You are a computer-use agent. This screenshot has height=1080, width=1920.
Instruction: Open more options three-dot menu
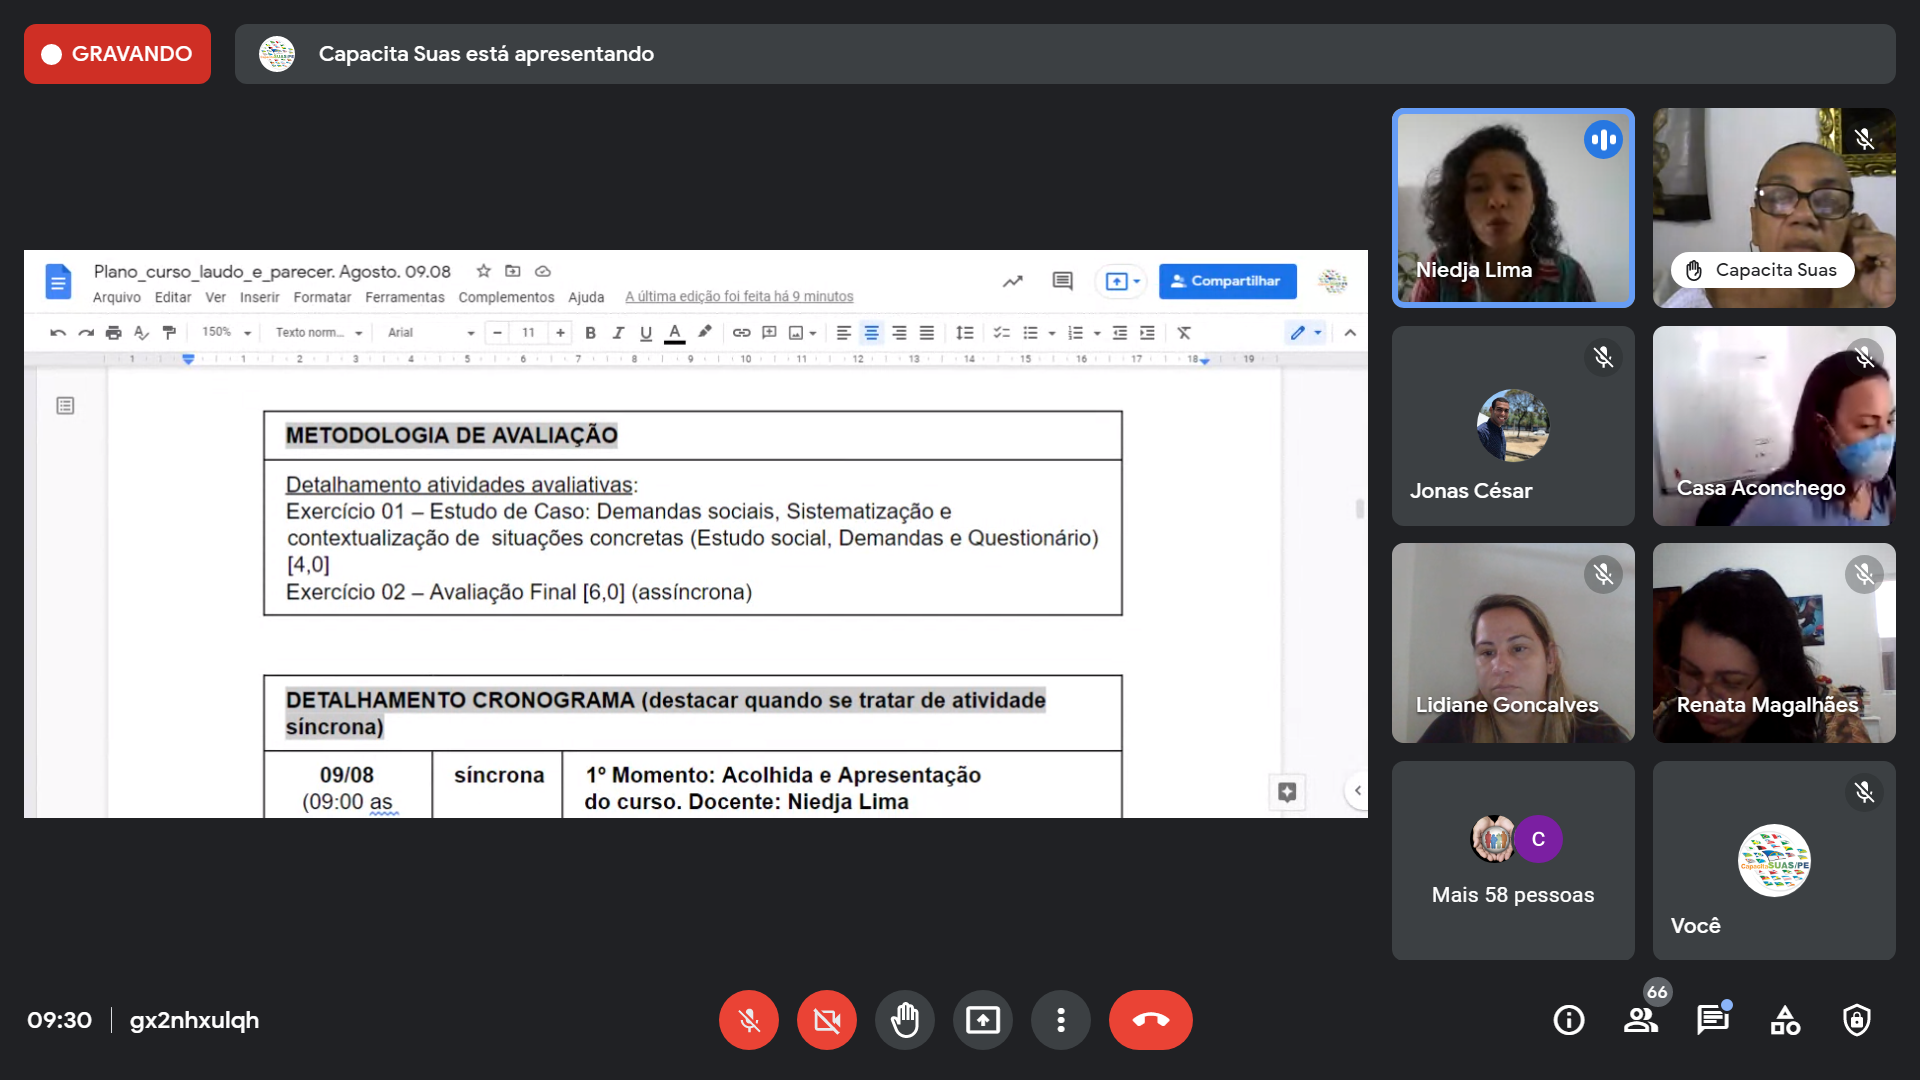point(1061,1020)
